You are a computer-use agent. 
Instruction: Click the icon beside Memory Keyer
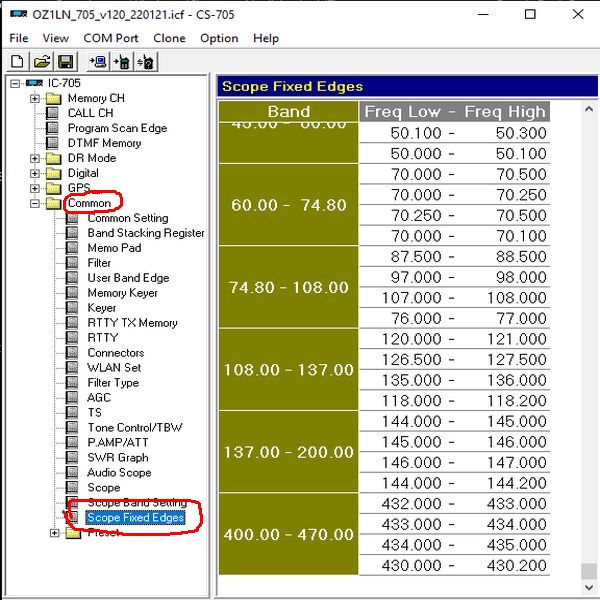(72, 293)
